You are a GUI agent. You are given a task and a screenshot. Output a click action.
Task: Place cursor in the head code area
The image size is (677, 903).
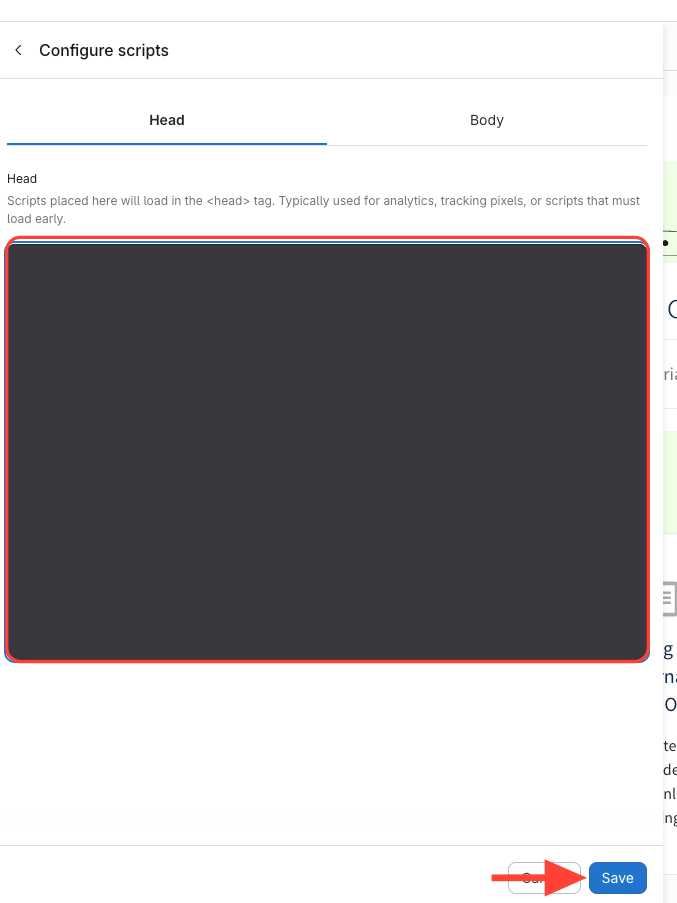(327, 450)
